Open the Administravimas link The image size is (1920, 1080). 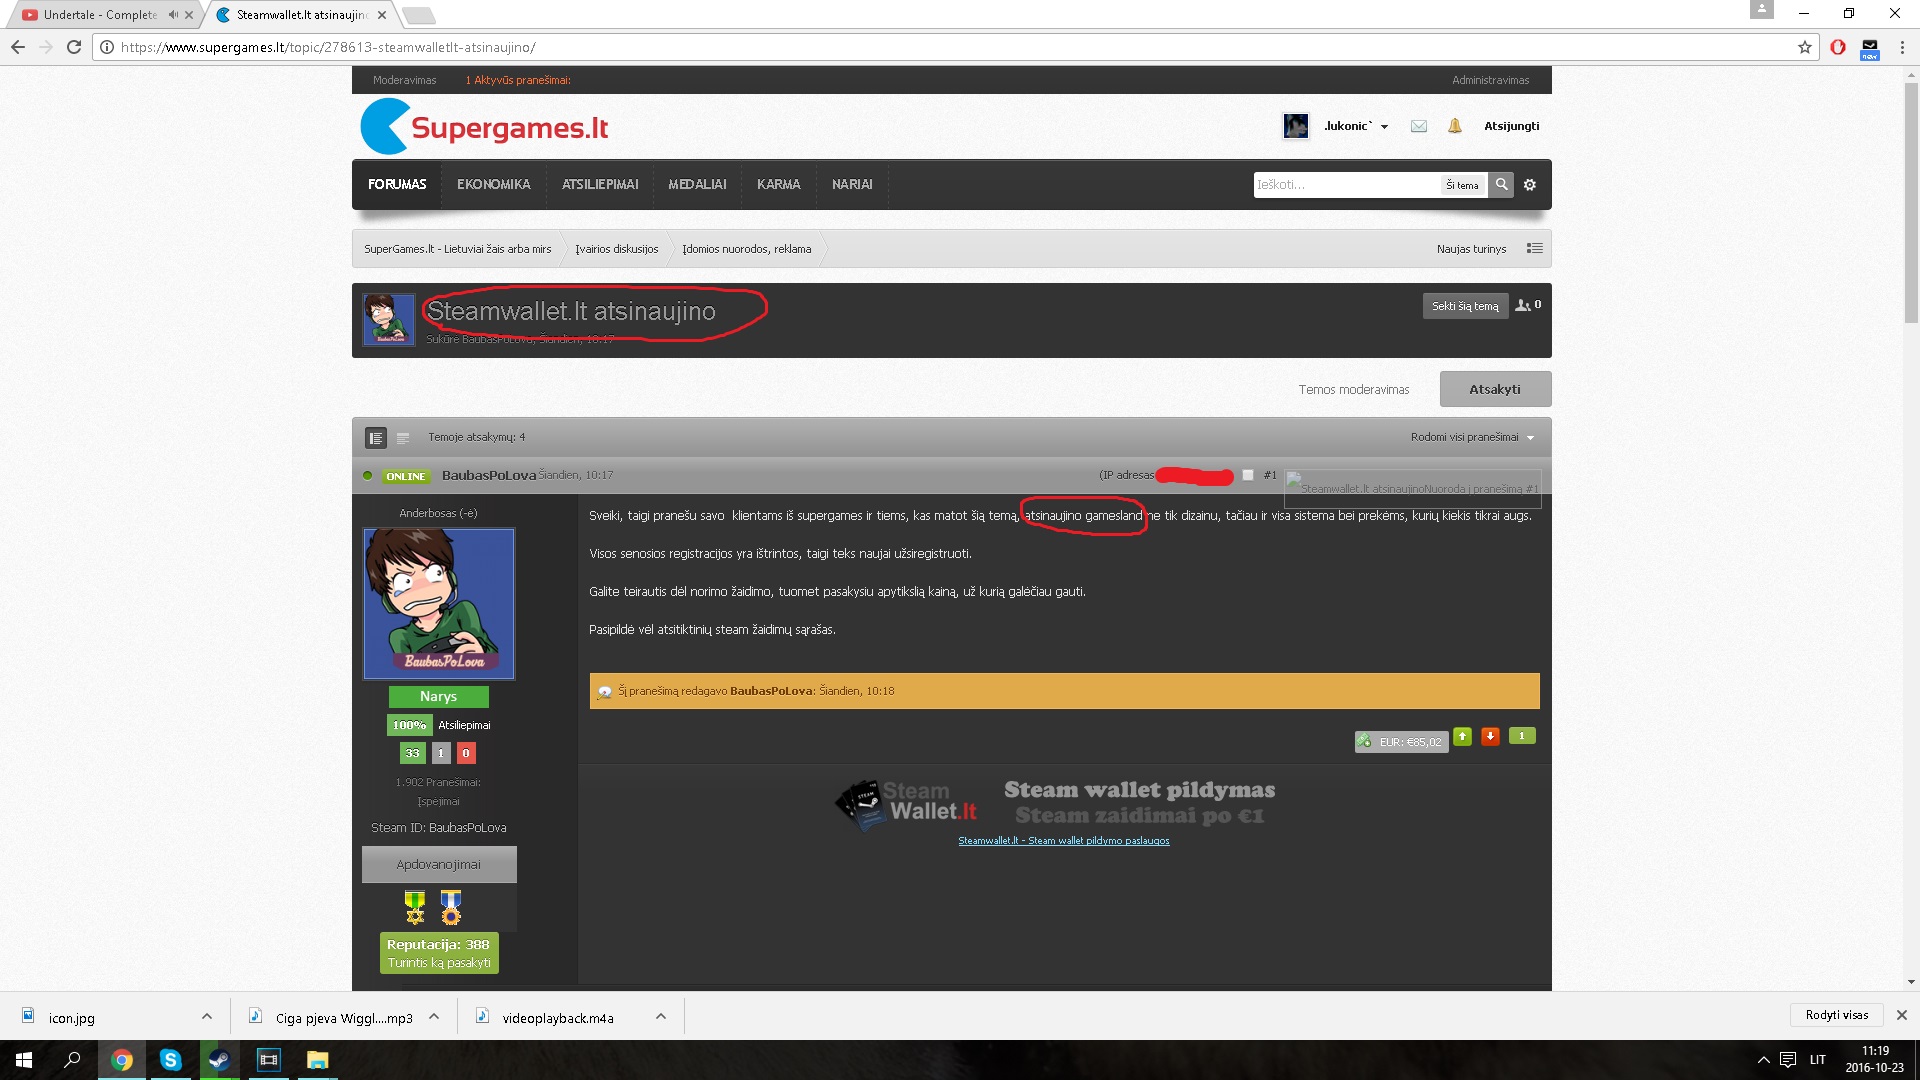click(1490, 80)
